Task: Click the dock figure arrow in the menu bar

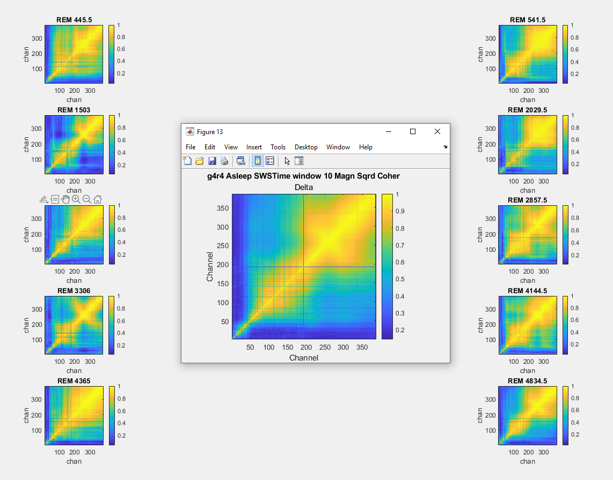Action: pyautogui.click(x=445, y=147)
